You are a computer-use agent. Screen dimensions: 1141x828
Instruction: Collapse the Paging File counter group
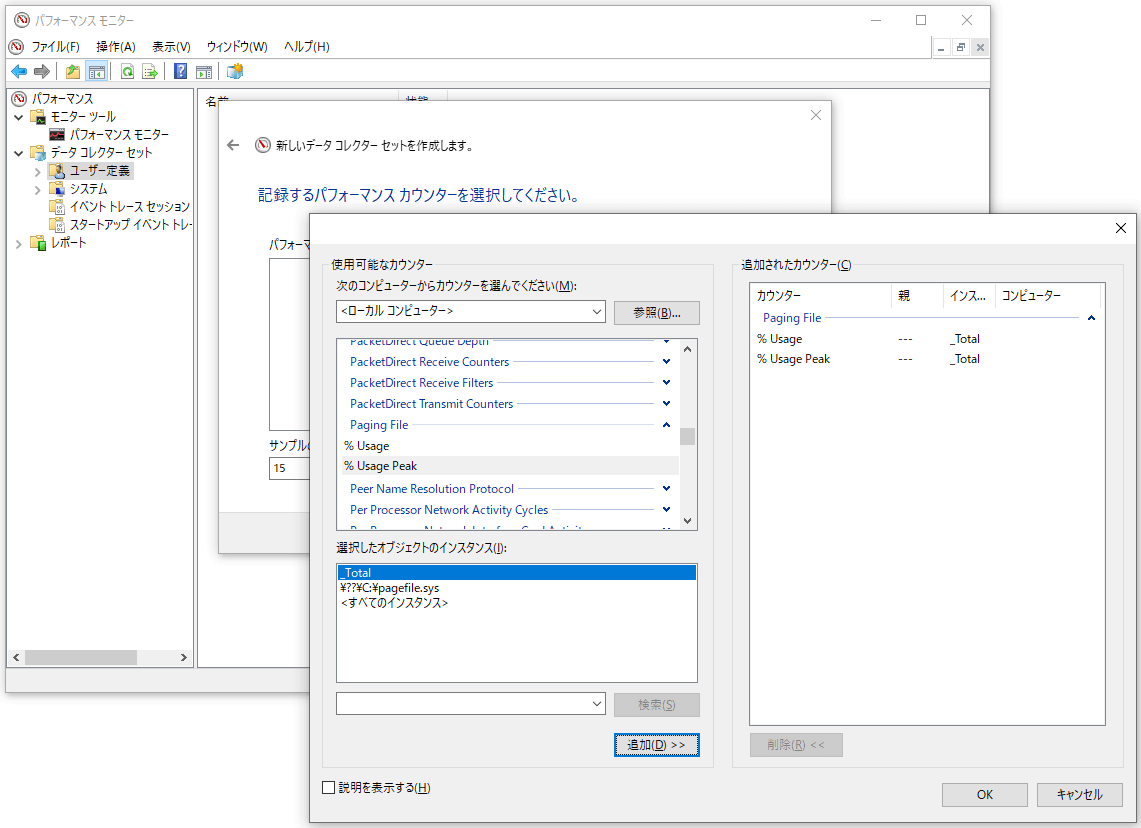pyautogui.click(x=667, y=425)
